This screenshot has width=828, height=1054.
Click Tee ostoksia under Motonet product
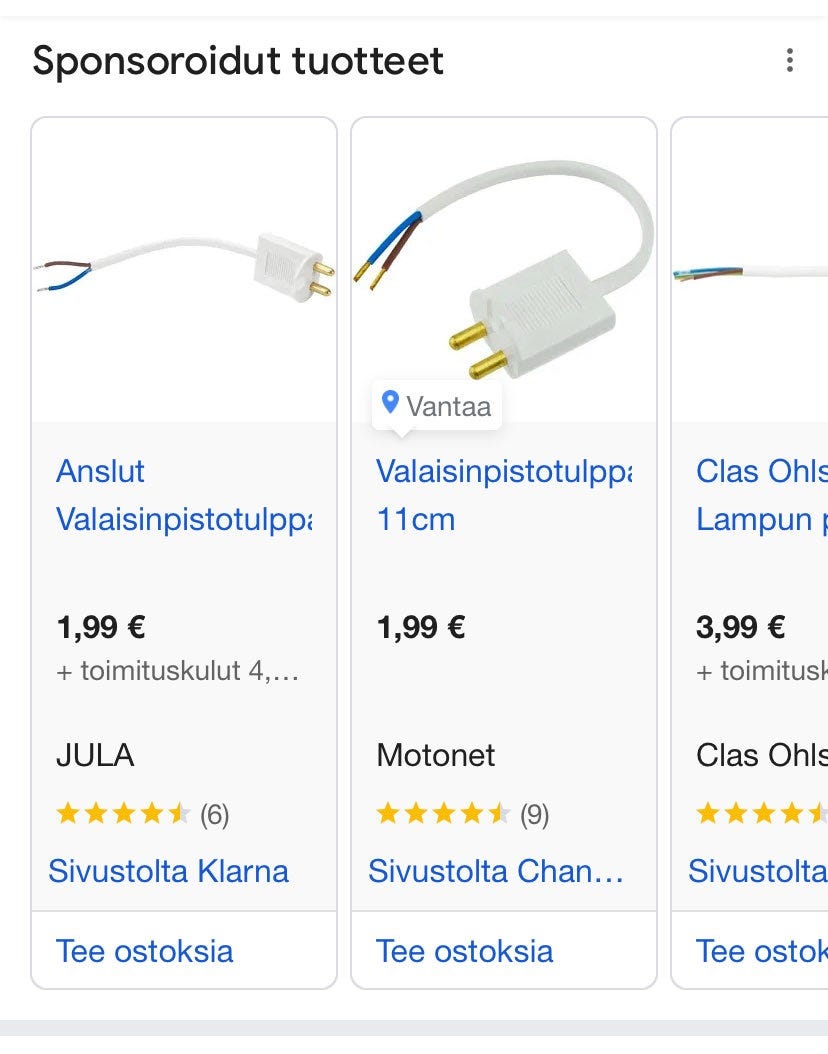coord(465,950)
